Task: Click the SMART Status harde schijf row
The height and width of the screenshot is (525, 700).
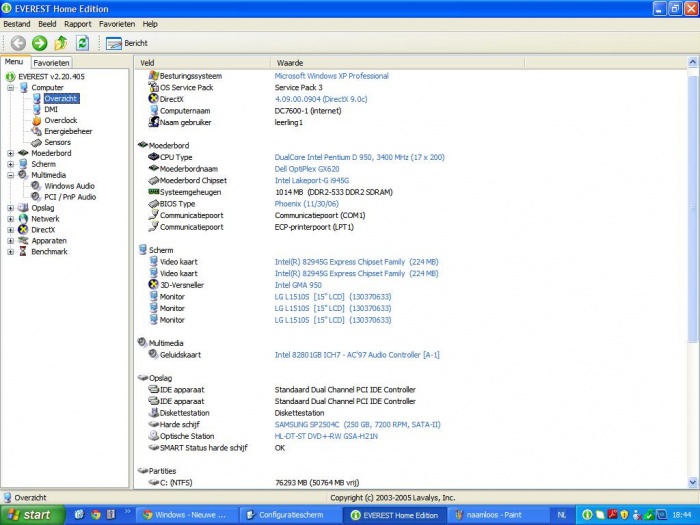Action: [x=203, y=448]
